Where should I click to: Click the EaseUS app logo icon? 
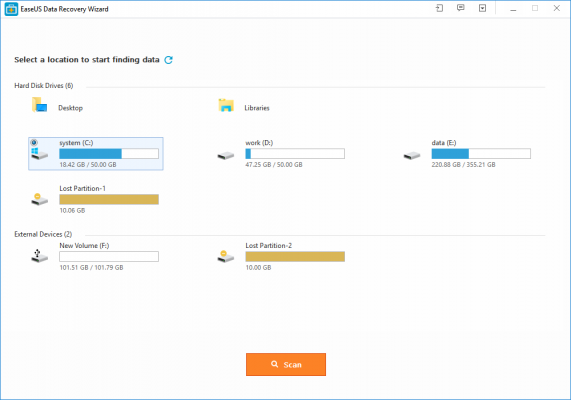[x=11, y=9]
